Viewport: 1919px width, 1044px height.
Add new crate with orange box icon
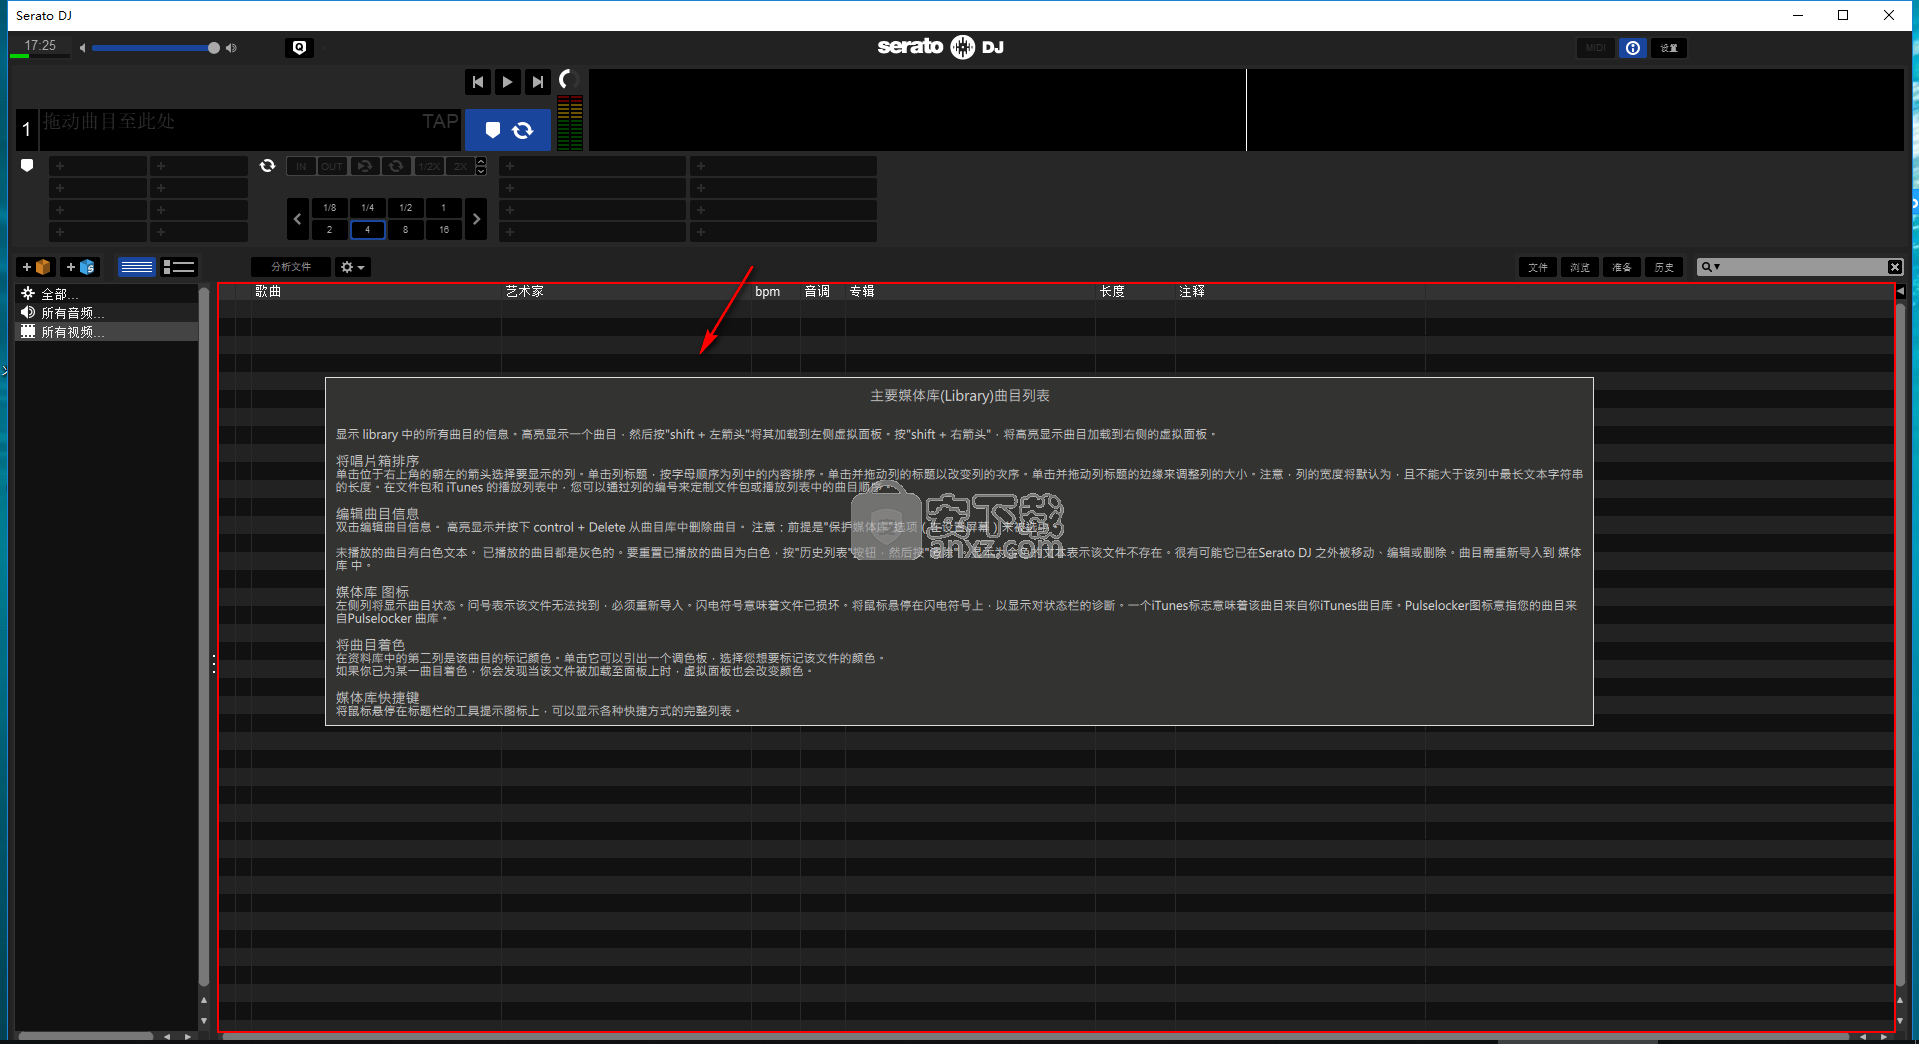click(36, 267)
